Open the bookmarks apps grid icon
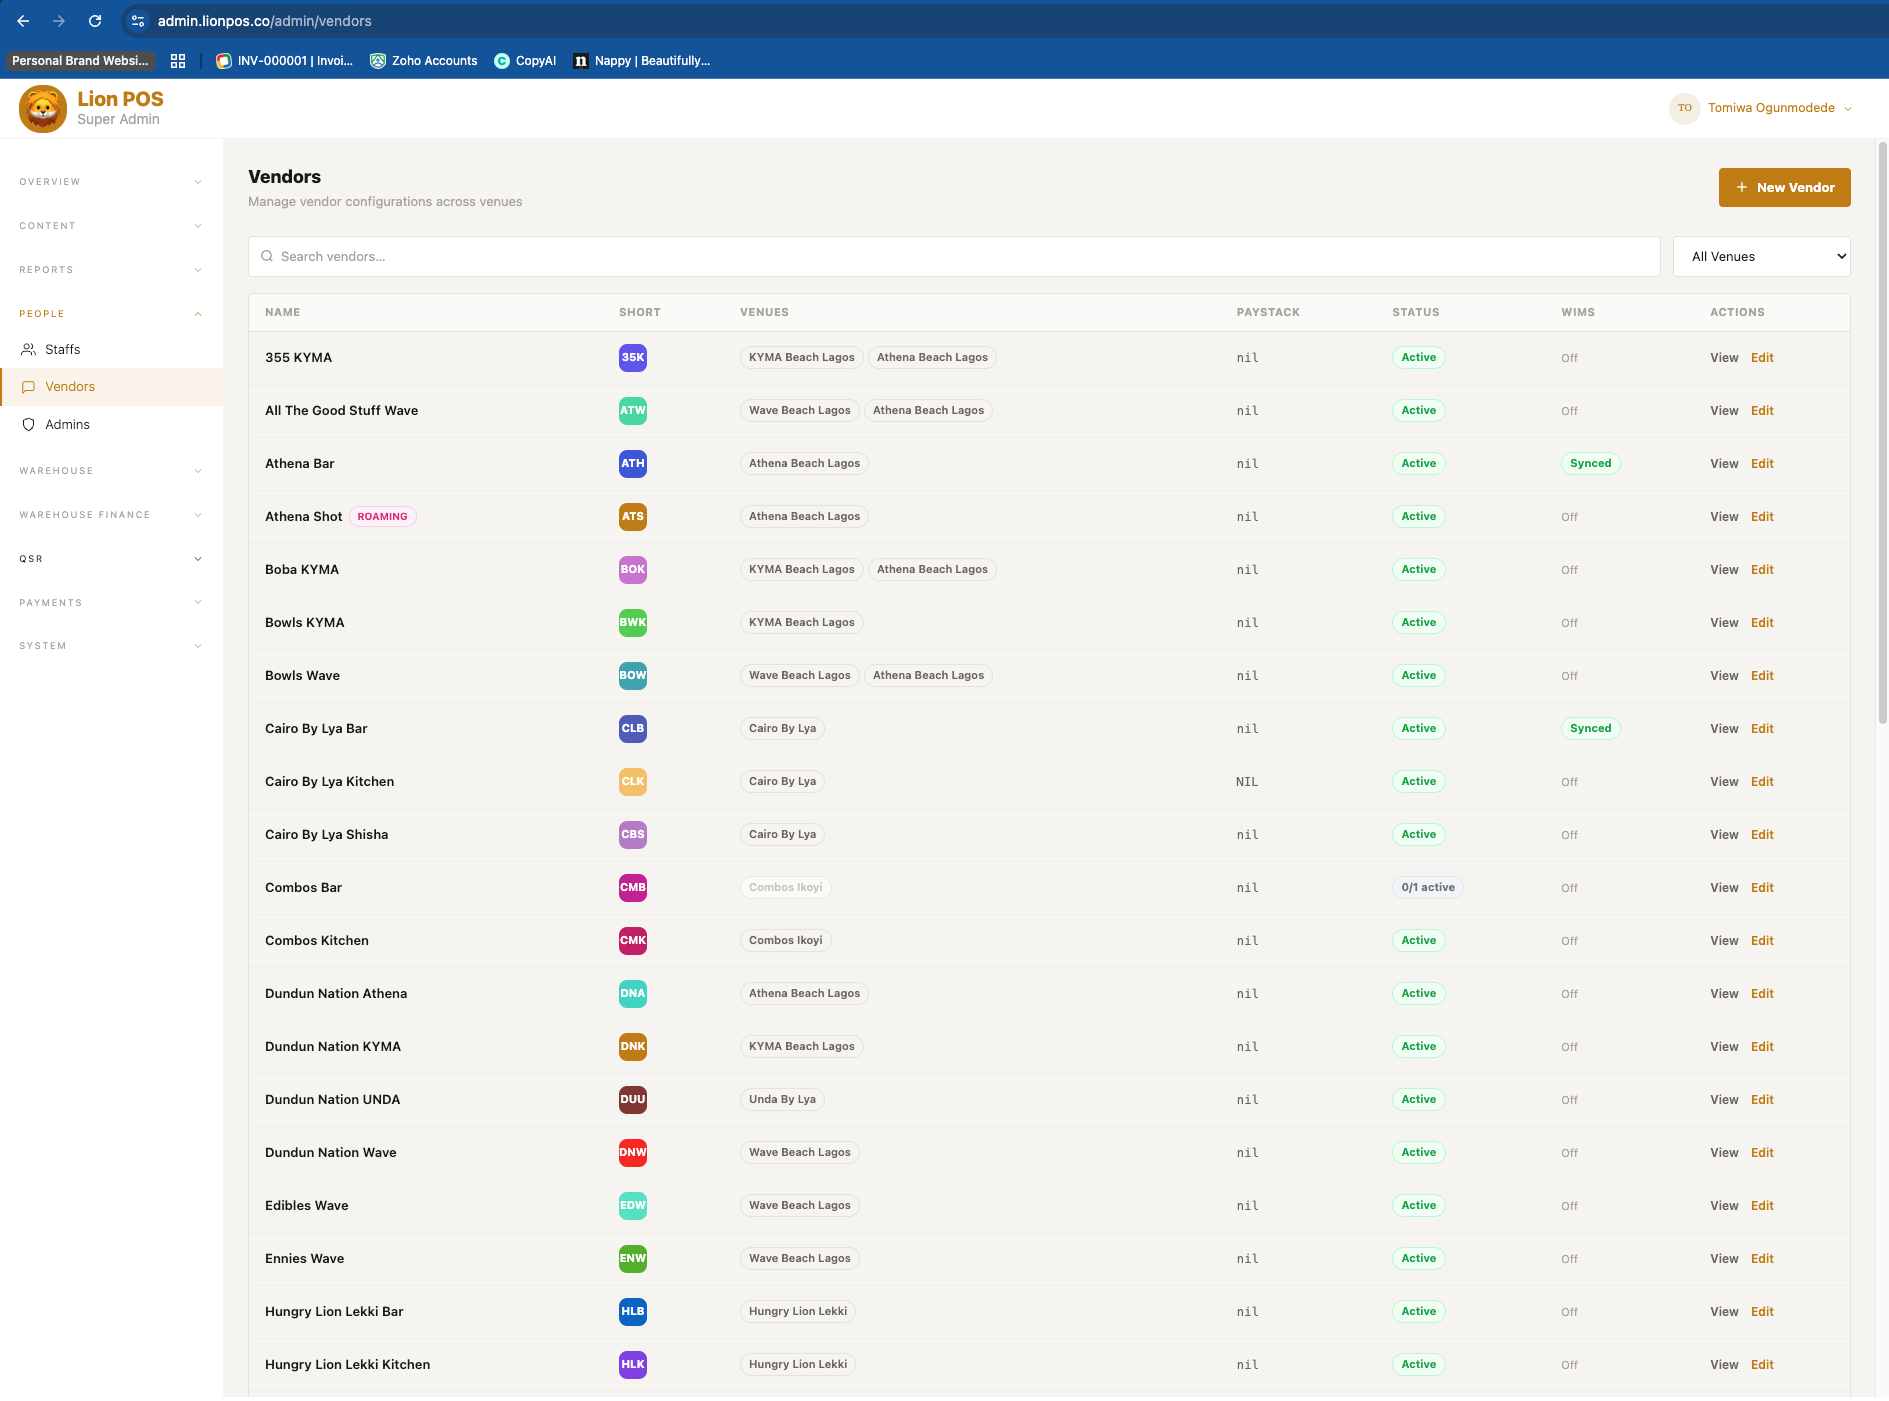Screen dimensions: 1889x1401 pos(178,61)
